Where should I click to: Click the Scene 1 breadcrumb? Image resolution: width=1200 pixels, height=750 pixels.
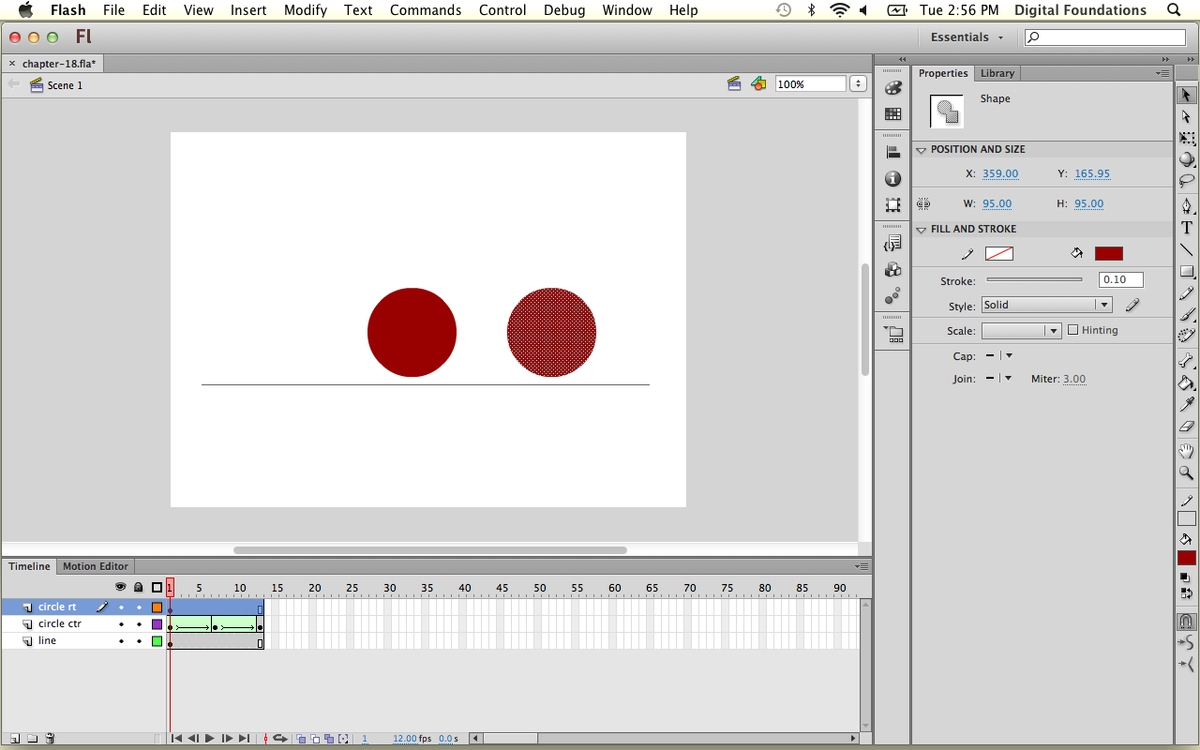coord(65,85)
